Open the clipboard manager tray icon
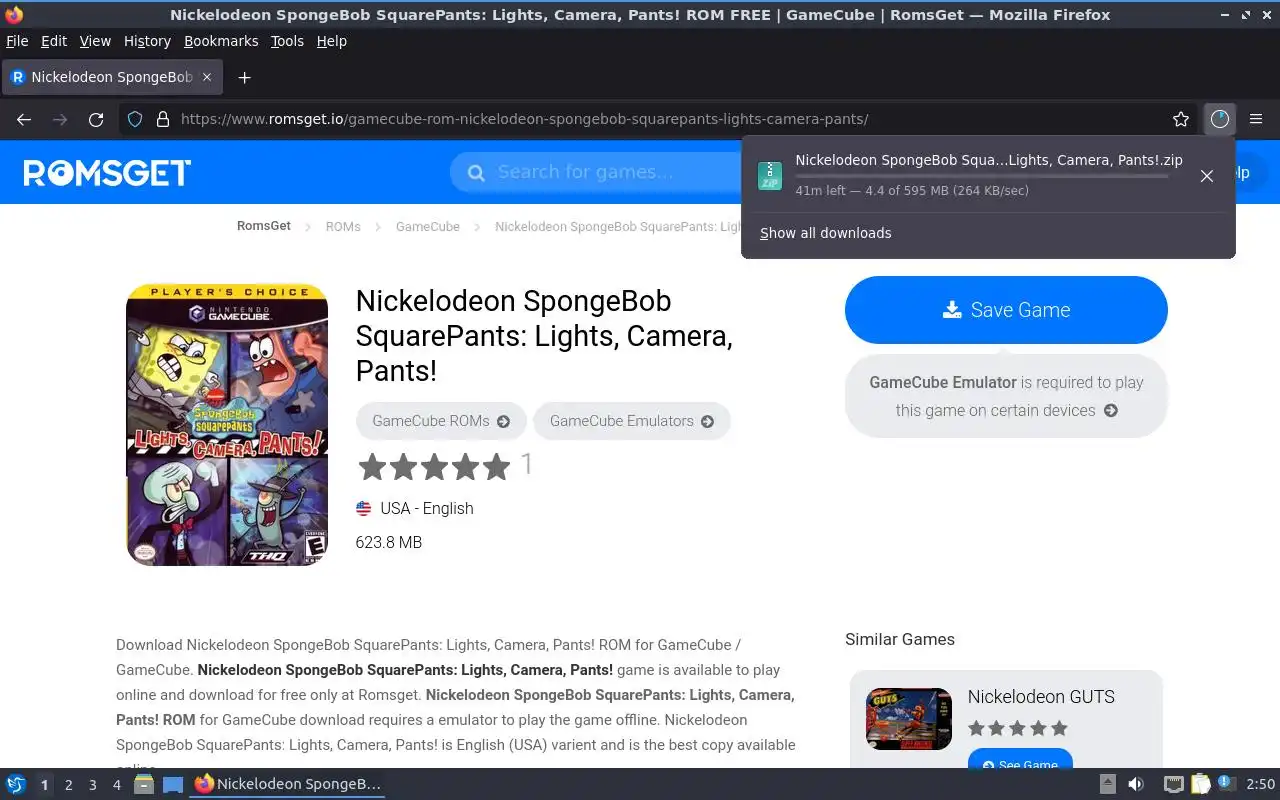This screenshot has height=800, width=1280. [x=1200, y=785]
